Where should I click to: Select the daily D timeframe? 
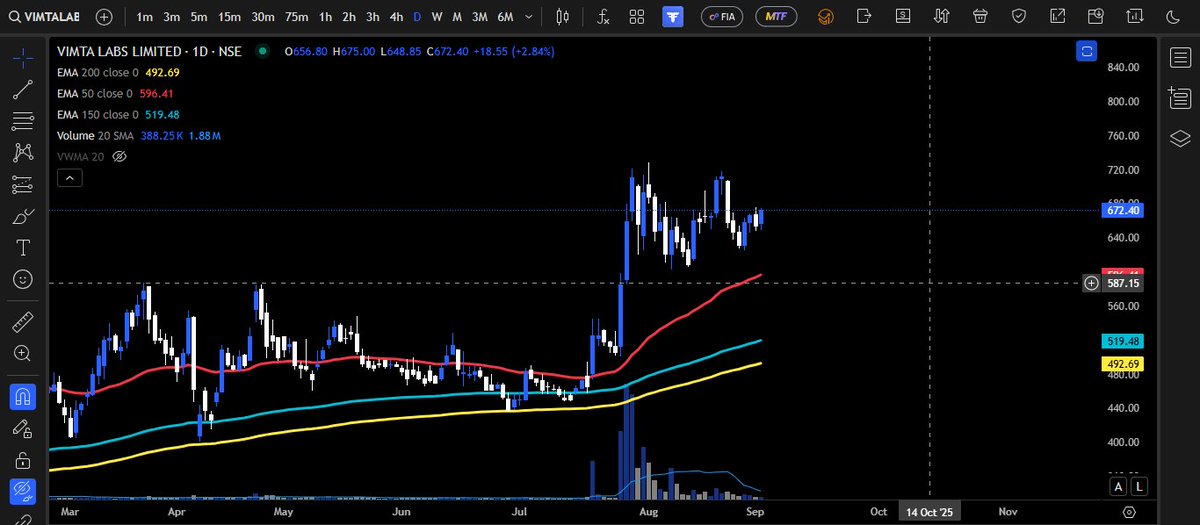pyautogui.click(x=417, y=17)
